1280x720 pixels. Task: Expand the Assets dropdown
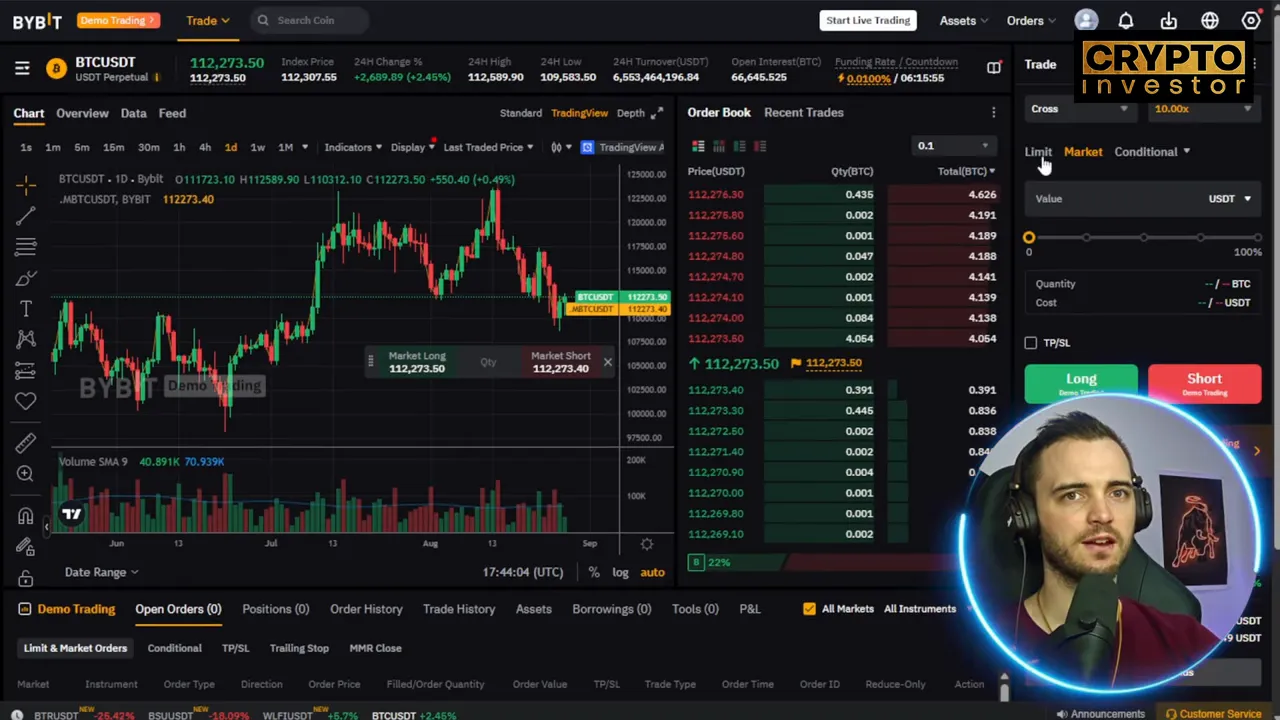click(964, 20)
